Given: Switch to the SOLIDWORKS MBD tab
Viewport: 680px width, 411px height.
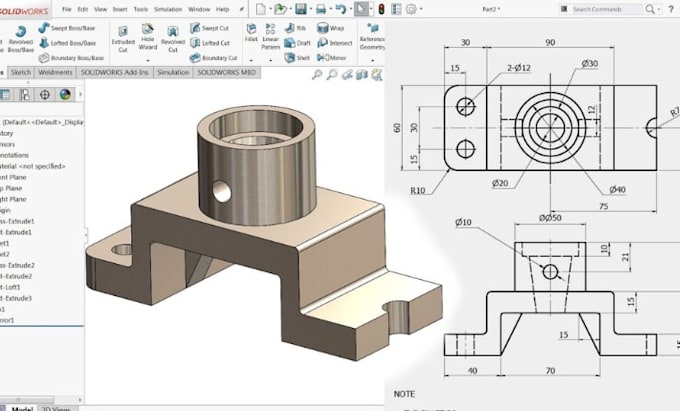Looking at the screenshot, I should tap(226, 72).
